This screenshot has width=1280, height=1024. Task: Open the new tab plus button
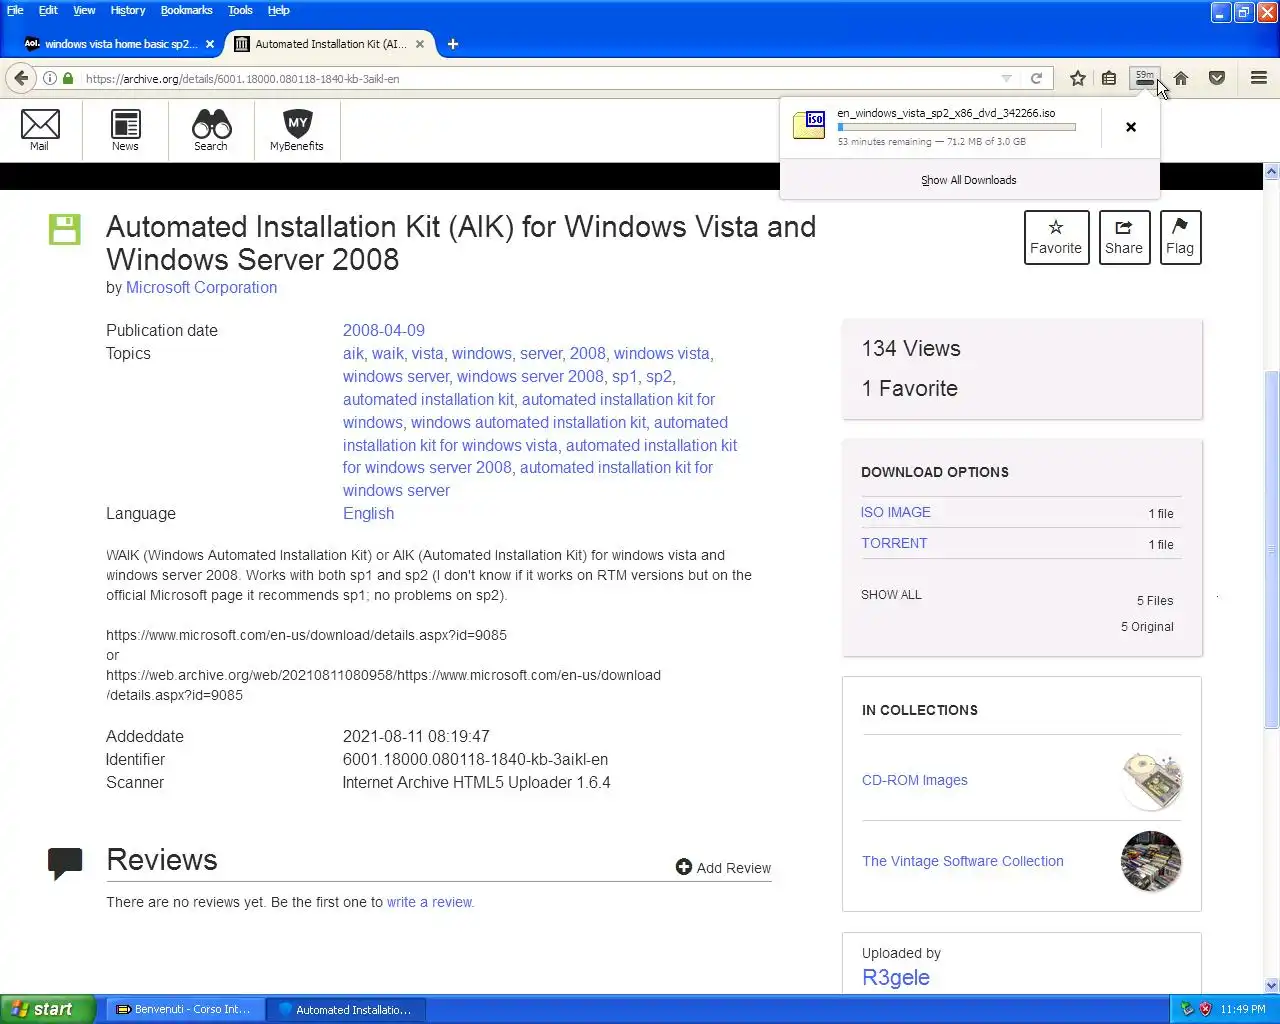[453, 44]
